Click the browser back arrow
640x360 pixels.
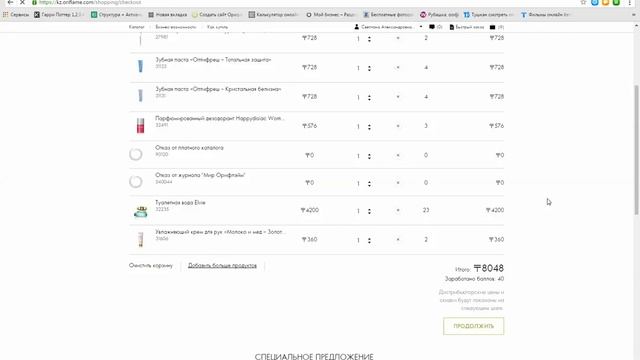click(10, 2)
